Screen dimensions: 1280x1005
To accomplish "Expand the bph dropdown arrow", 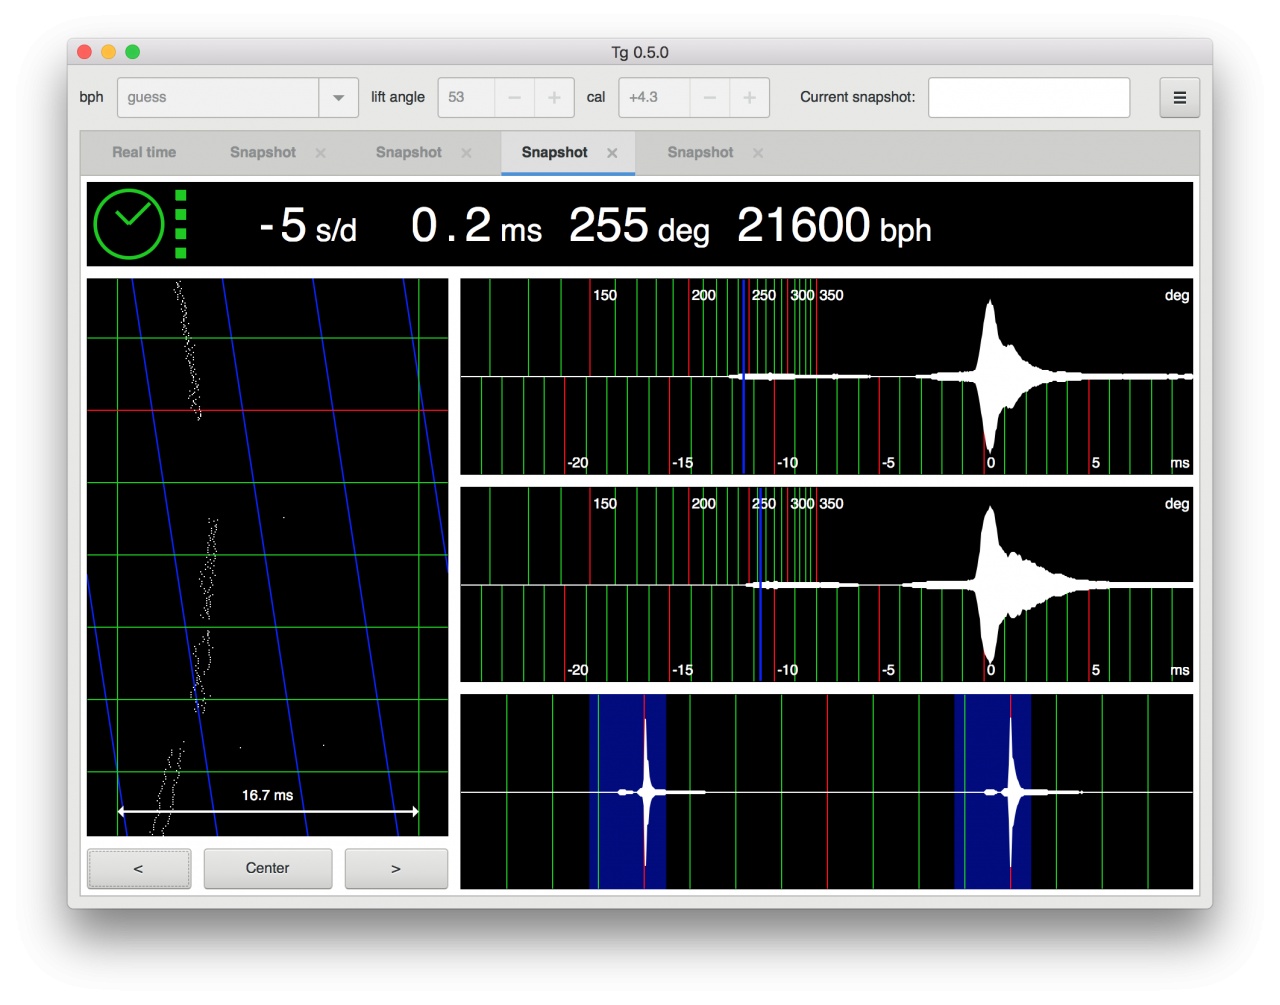I will click(x=338, y=98).
